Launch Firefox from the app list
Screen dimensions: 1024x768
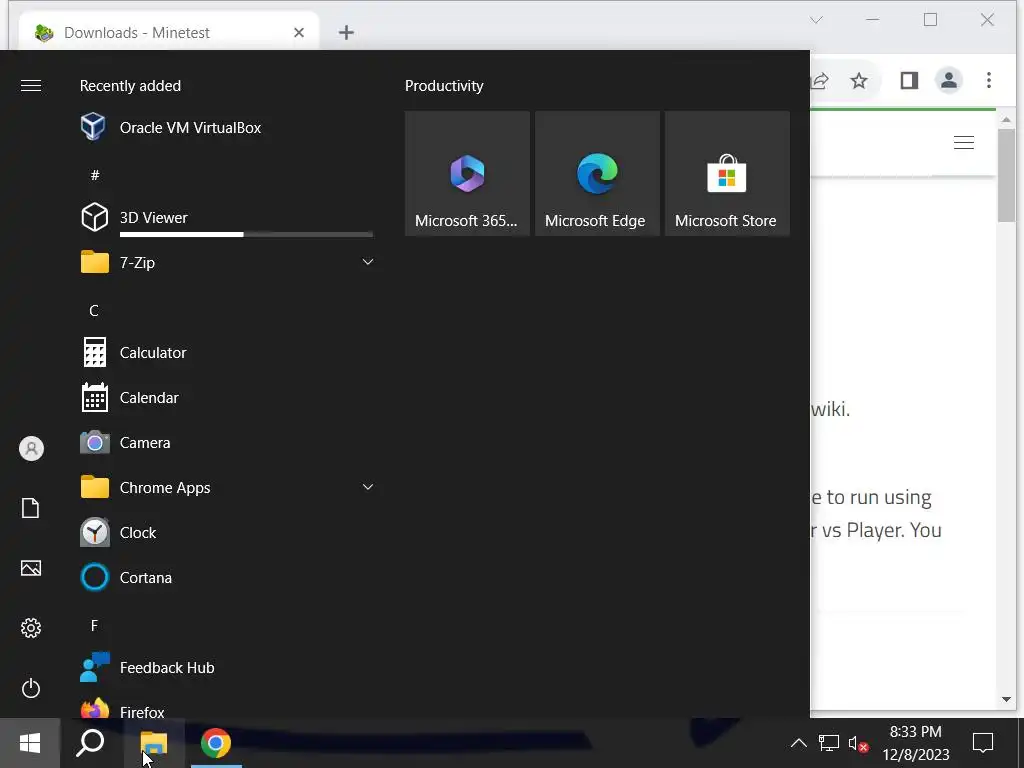(225, 709)
